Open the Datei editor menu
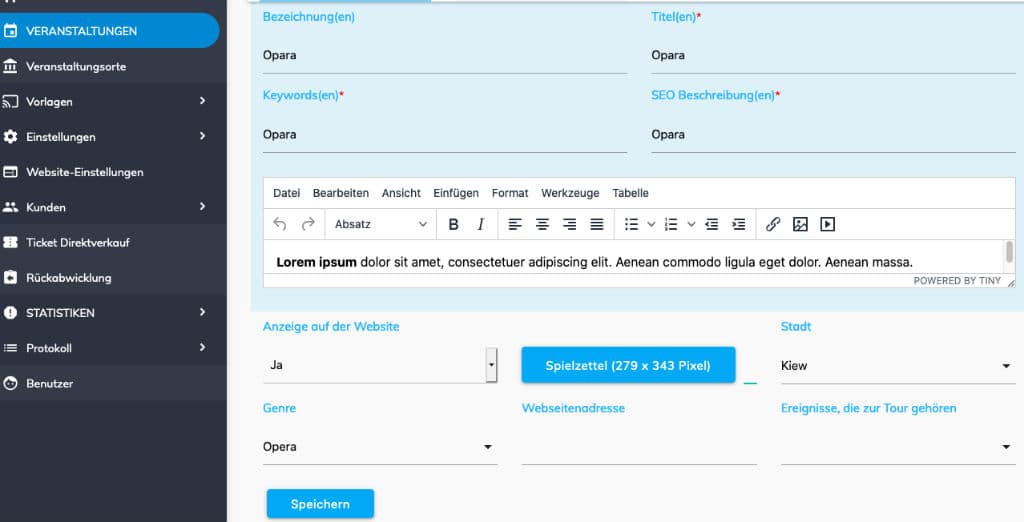The width and height of the screenshot is (1024, 522). click(287, 193)
